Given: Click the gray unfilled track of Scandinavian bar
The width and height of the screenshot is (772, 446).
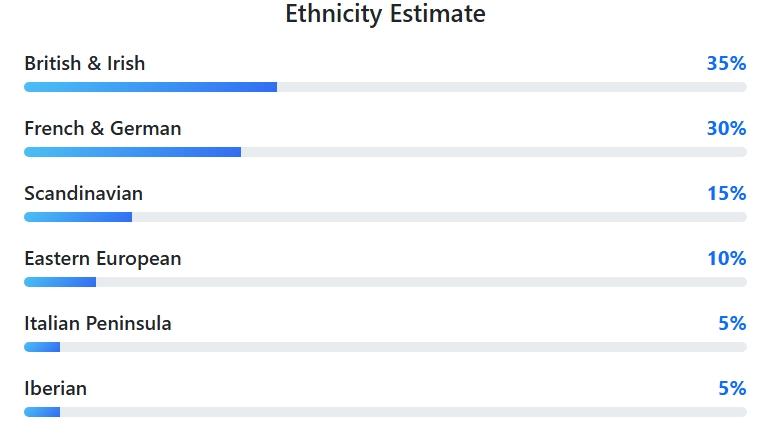Looking at the screenshot, I should tap(440, 217).
